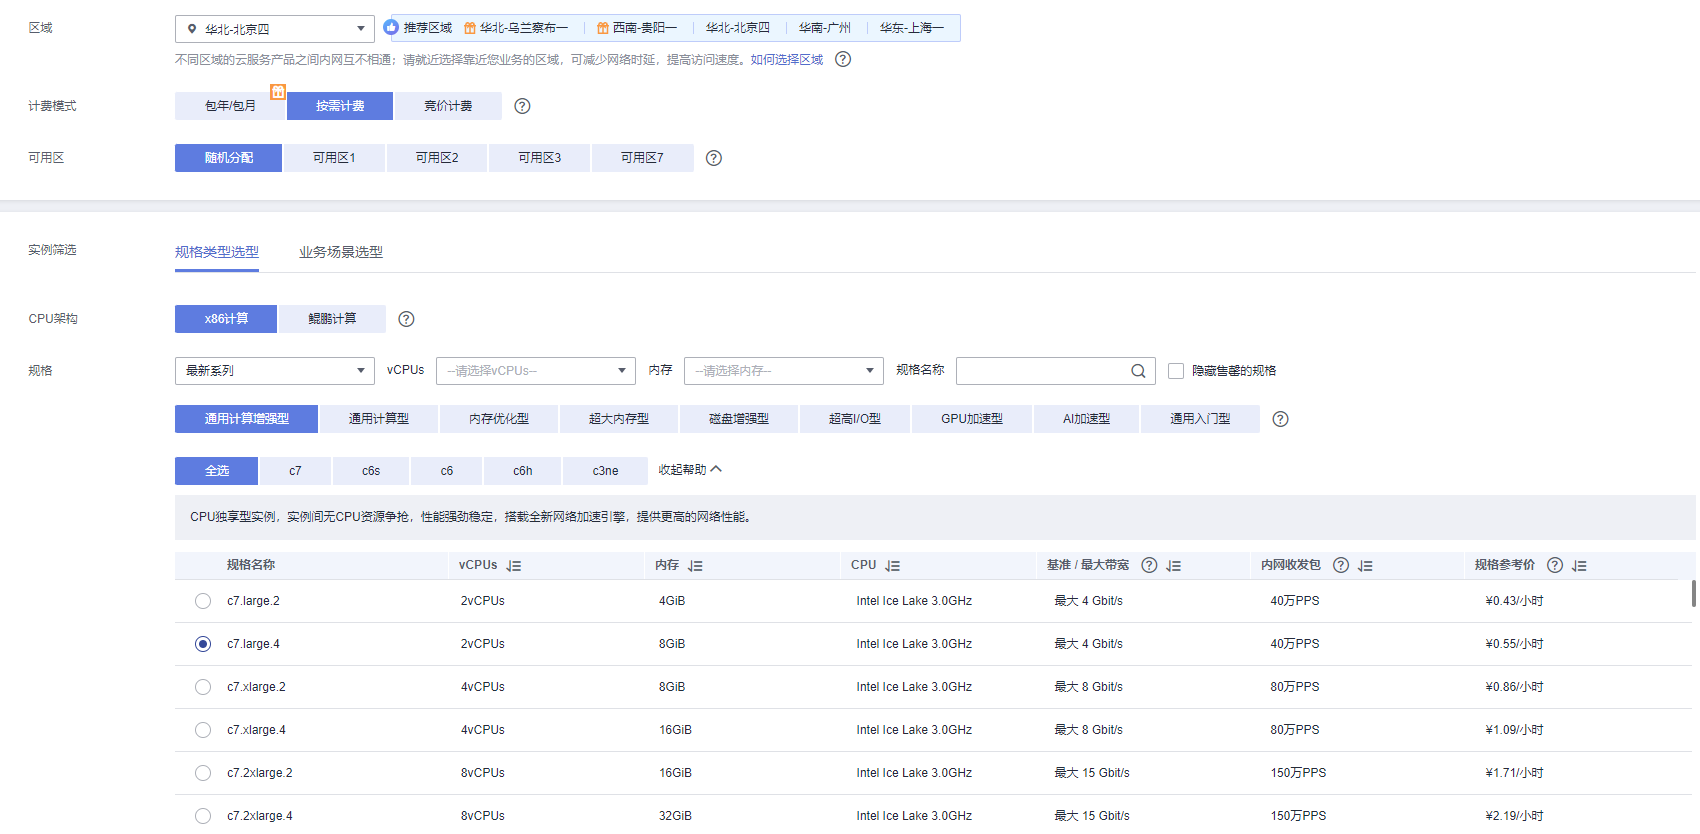Select 超高I/O型 type tab

tap(855, 419)
